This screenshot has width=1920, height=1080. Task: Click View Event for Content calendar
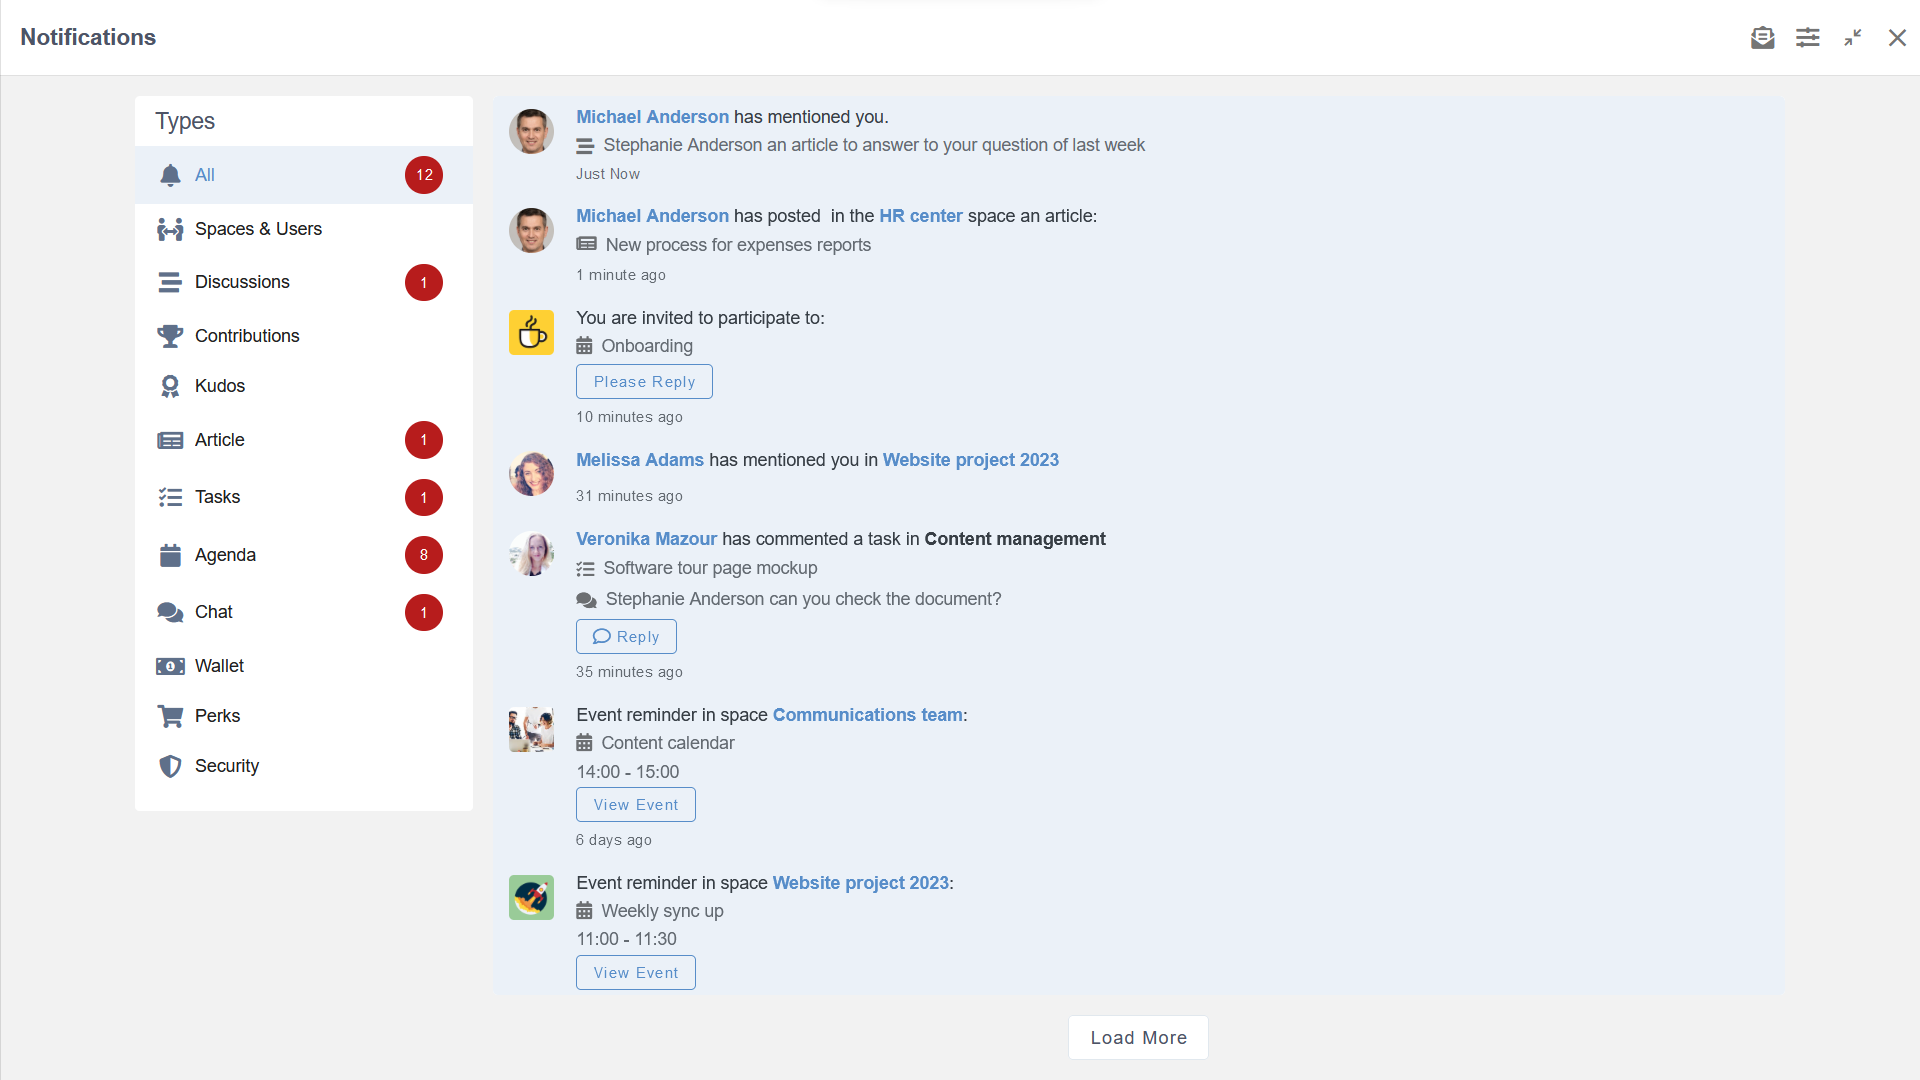pos(635,805)
